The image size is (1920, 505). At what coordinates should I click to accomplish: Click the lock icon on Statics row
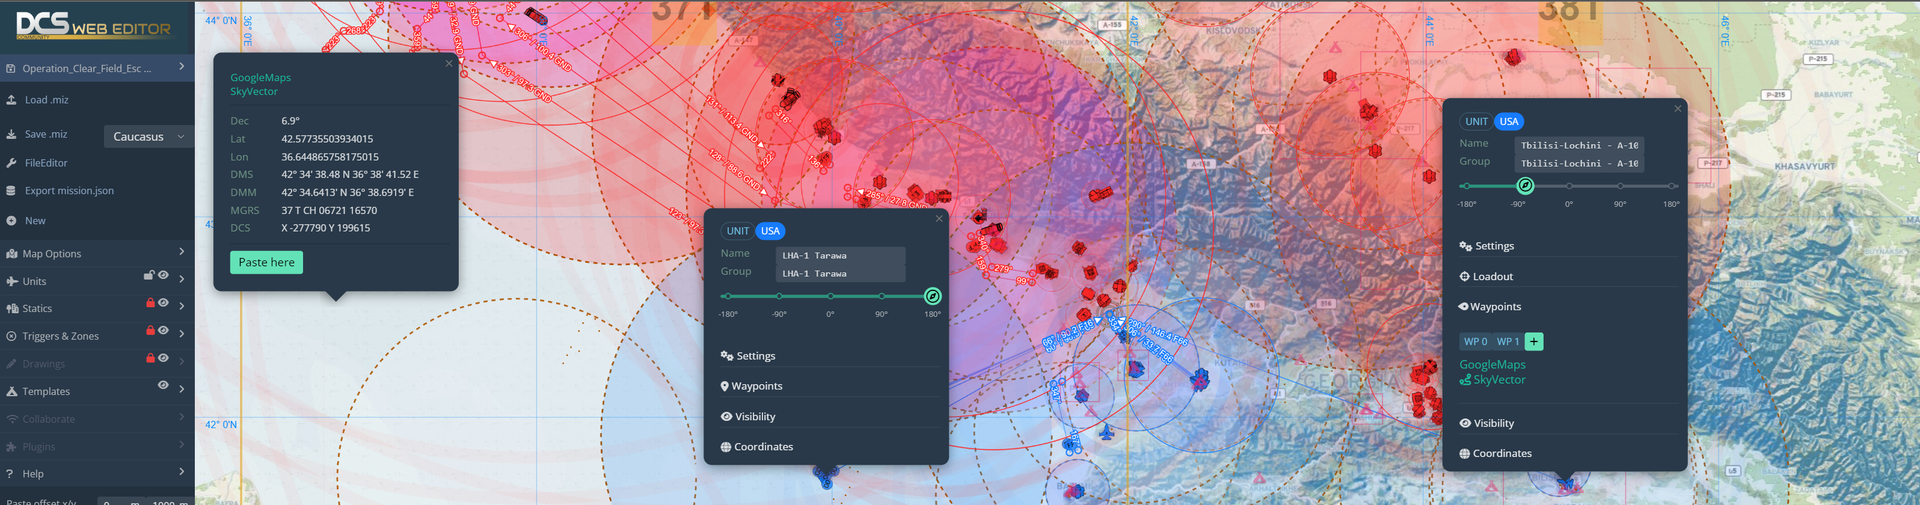click(x=150, y=303)
